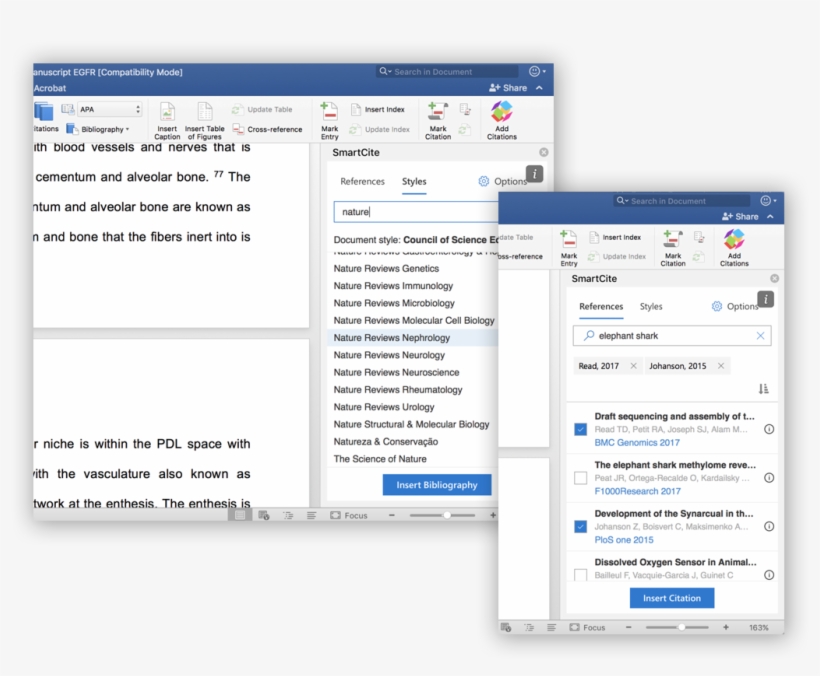This screenshot has width=820, height=676.
Task: Click the sort icon above the reference list
Action: [x=764, y=389]
